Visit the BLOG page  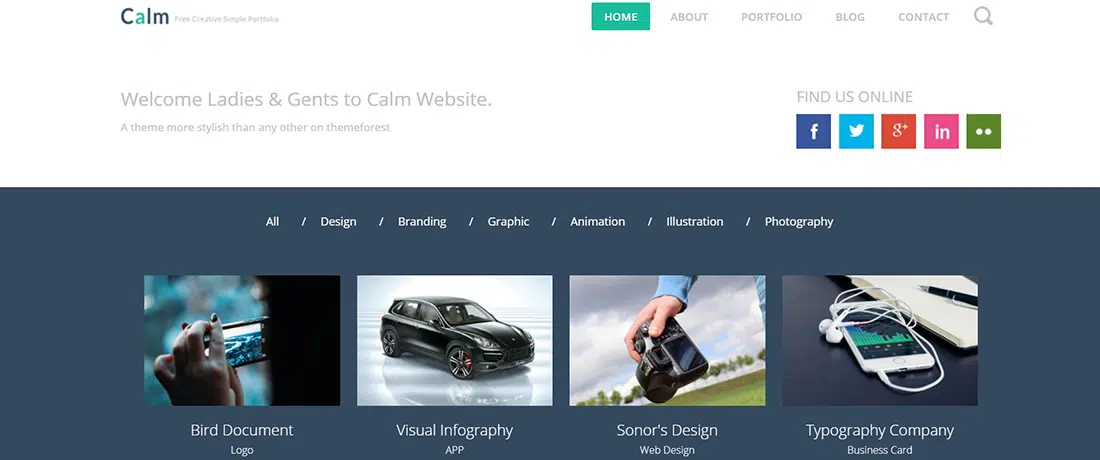[850, 17]
